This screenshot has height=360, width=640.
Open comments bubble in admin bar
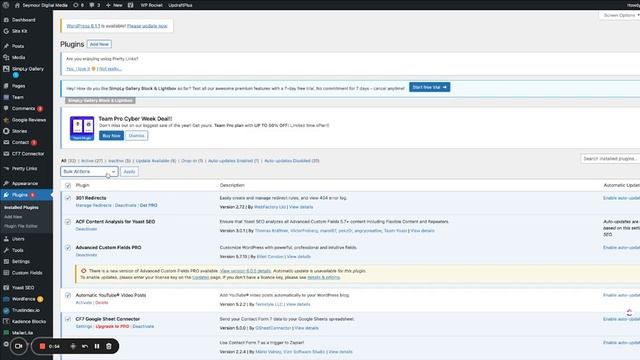[x=95, y=5]
